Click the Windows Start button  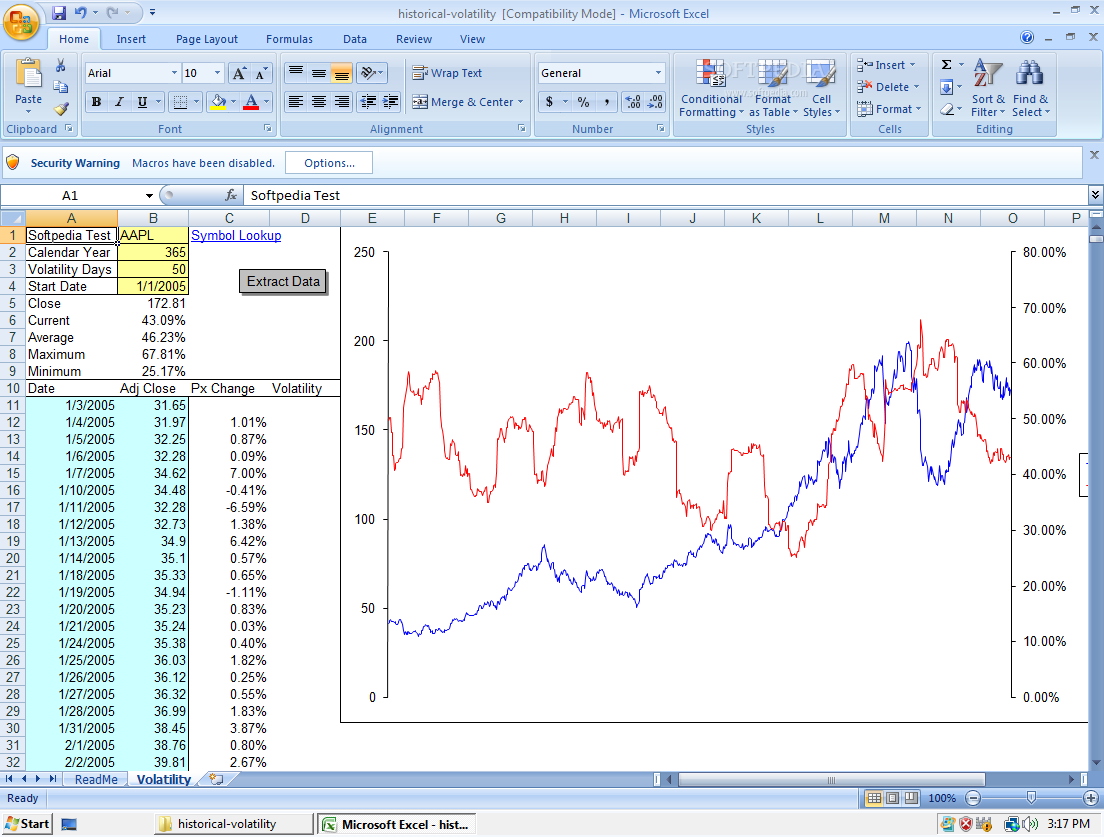(27, 824)
